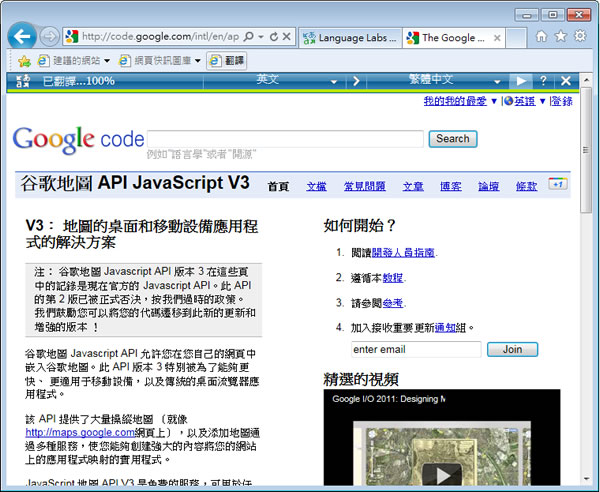This screenshot has height=492, width=600.
Task: Click the 英語 language link
Action: (524, 101)
